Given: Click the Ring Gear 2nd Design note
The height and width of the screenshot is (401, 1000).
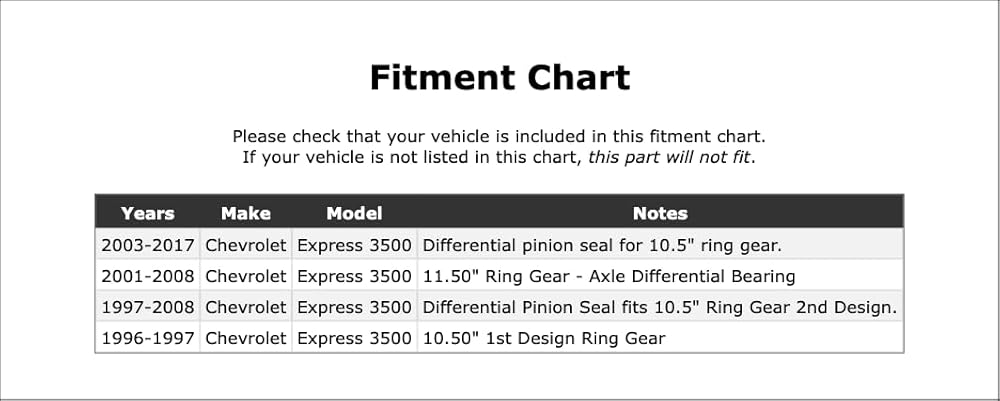Looking at the screenshot, I should pos(660,307).
